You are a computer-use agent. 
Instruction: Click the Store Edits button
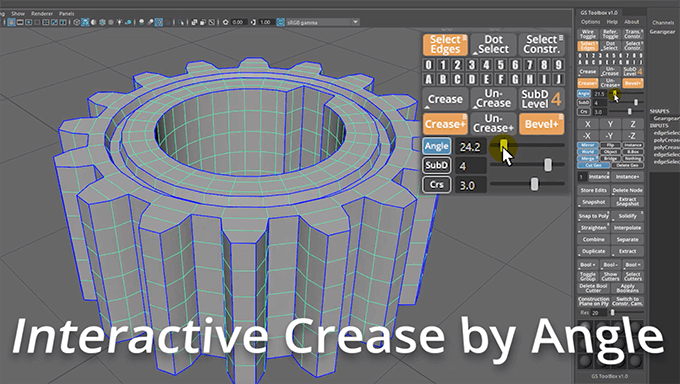[x=594, y=190]
